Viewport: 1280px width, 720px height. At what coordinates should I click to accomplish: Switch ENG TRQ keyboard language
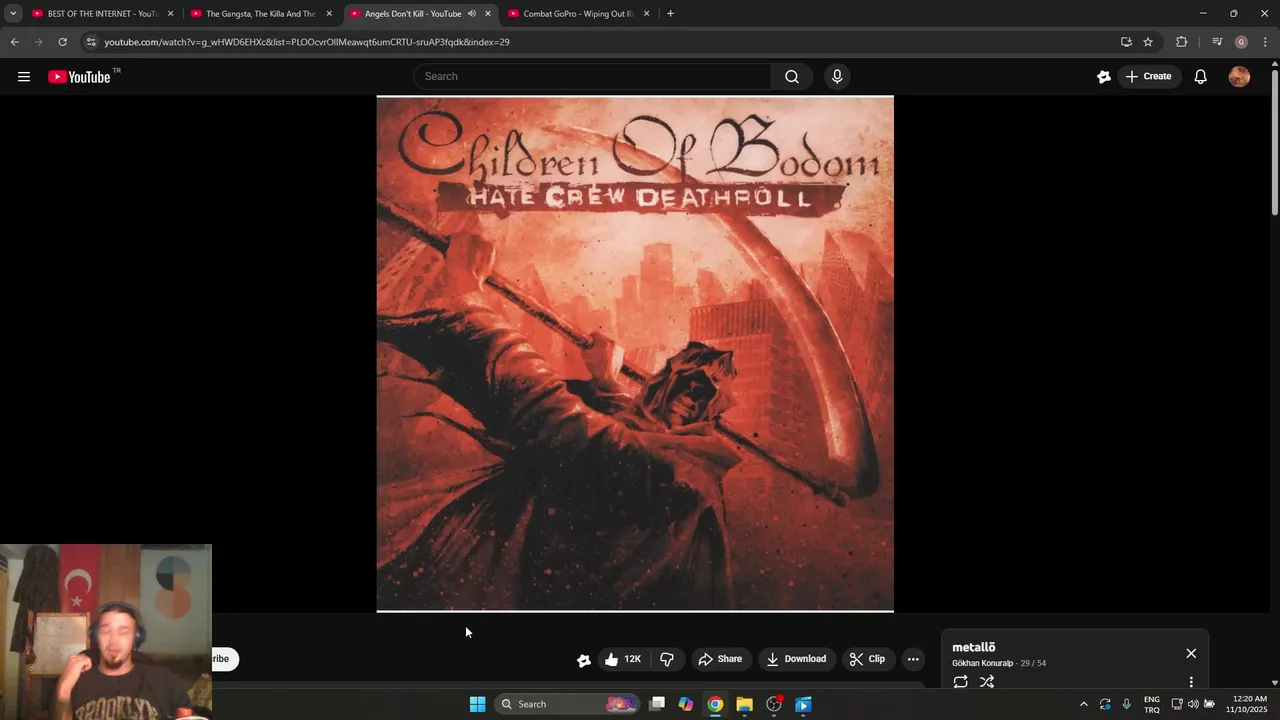tap(1152, 704)
